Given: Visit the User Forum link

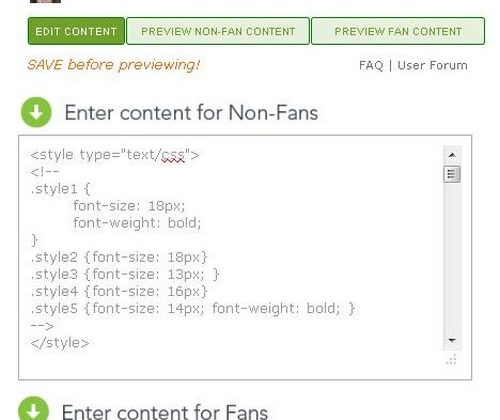Looking at the screenshot, I should click(x=432, y=65).
